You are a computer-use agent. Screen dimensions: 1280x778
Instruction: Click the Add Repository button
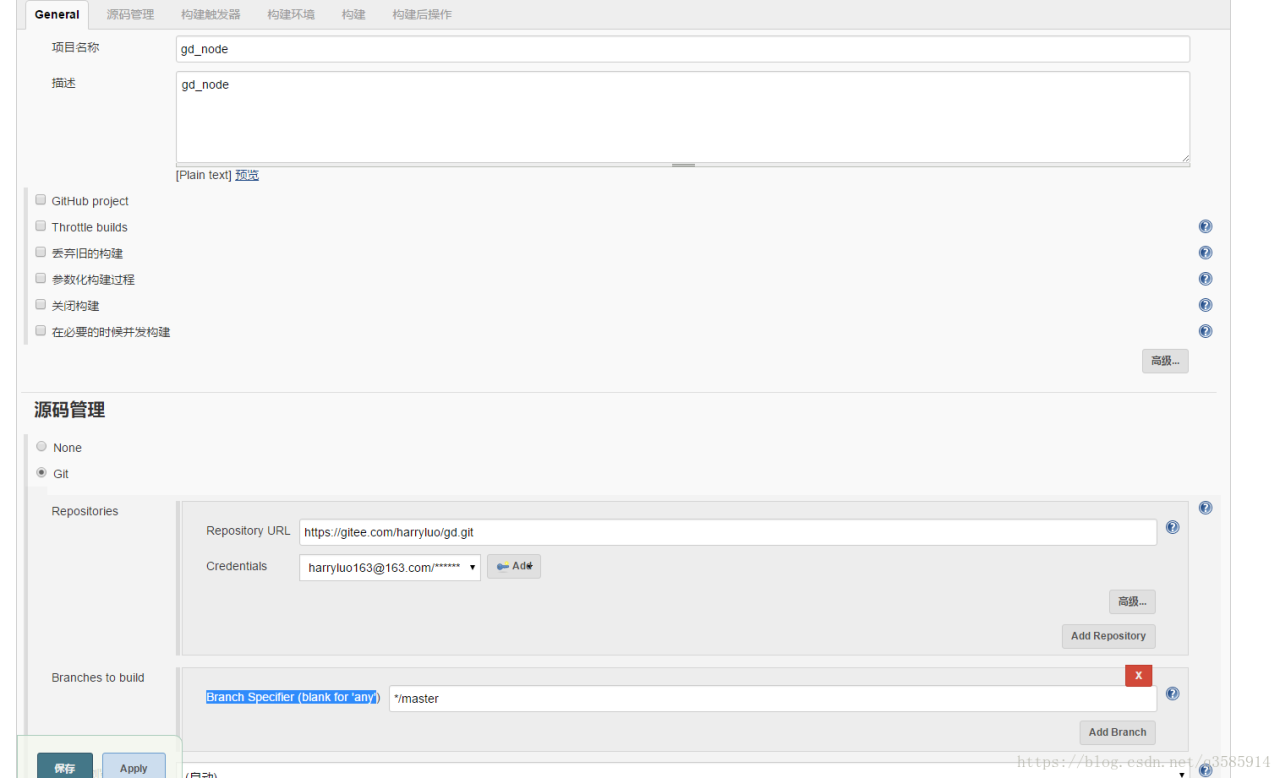pyautogui.click(x=1108, y=636)
